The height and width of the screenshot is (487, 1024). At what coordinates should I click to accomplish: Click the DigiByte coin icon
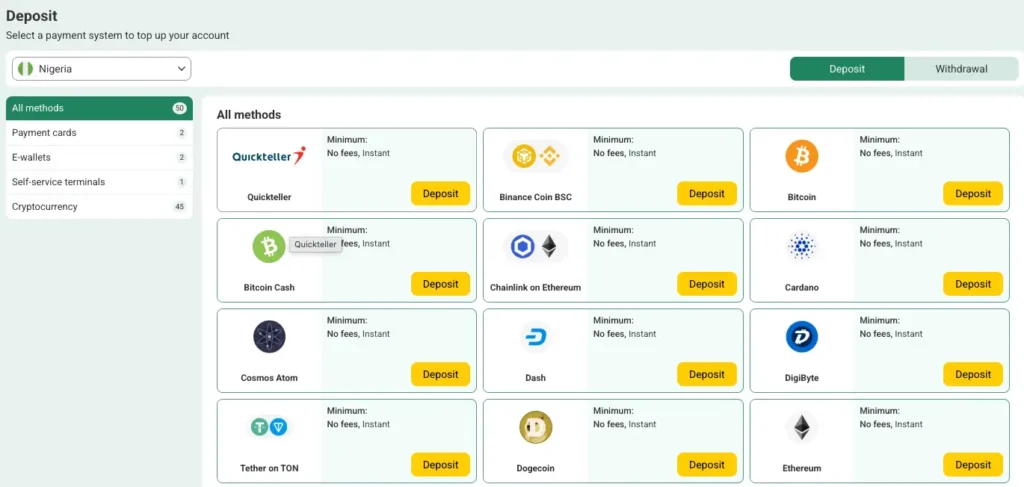[801, 337]
